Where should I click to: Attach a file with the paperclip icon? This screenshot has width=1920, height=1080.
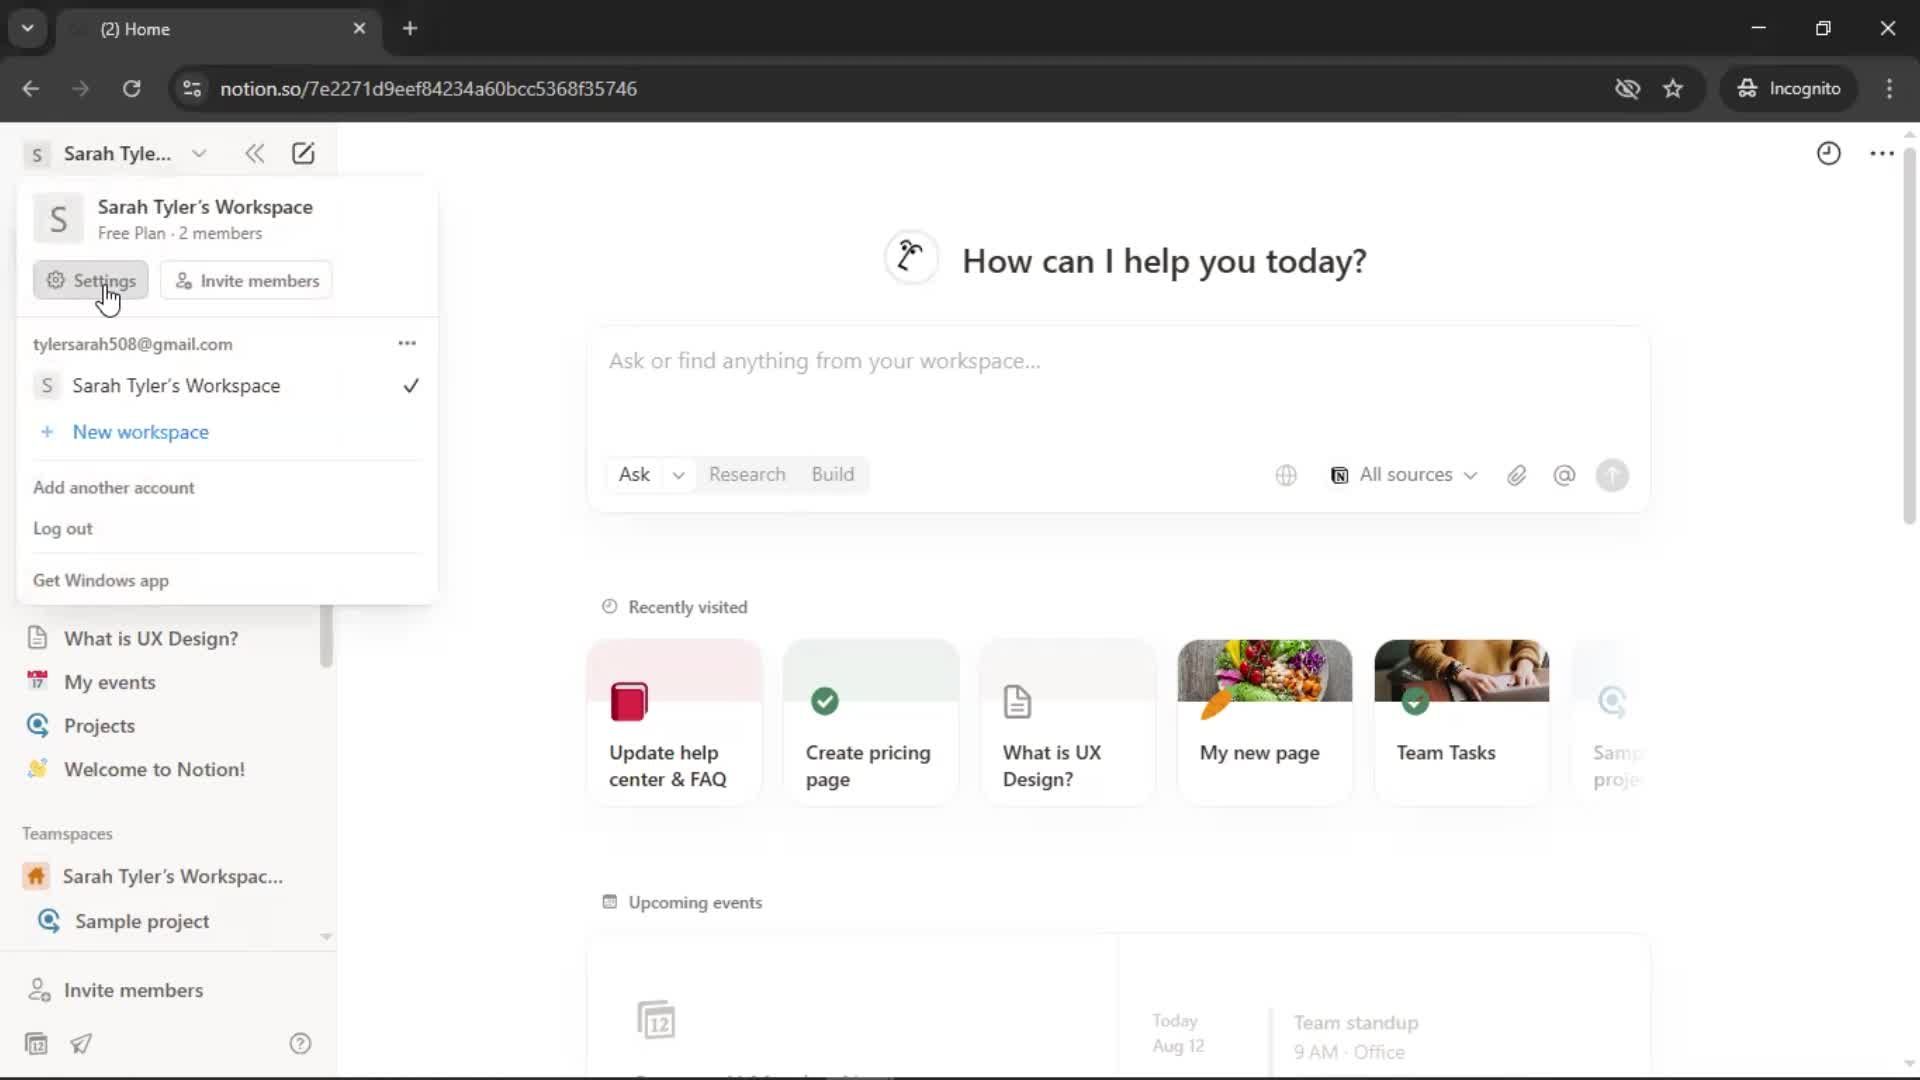point(1516,475)
